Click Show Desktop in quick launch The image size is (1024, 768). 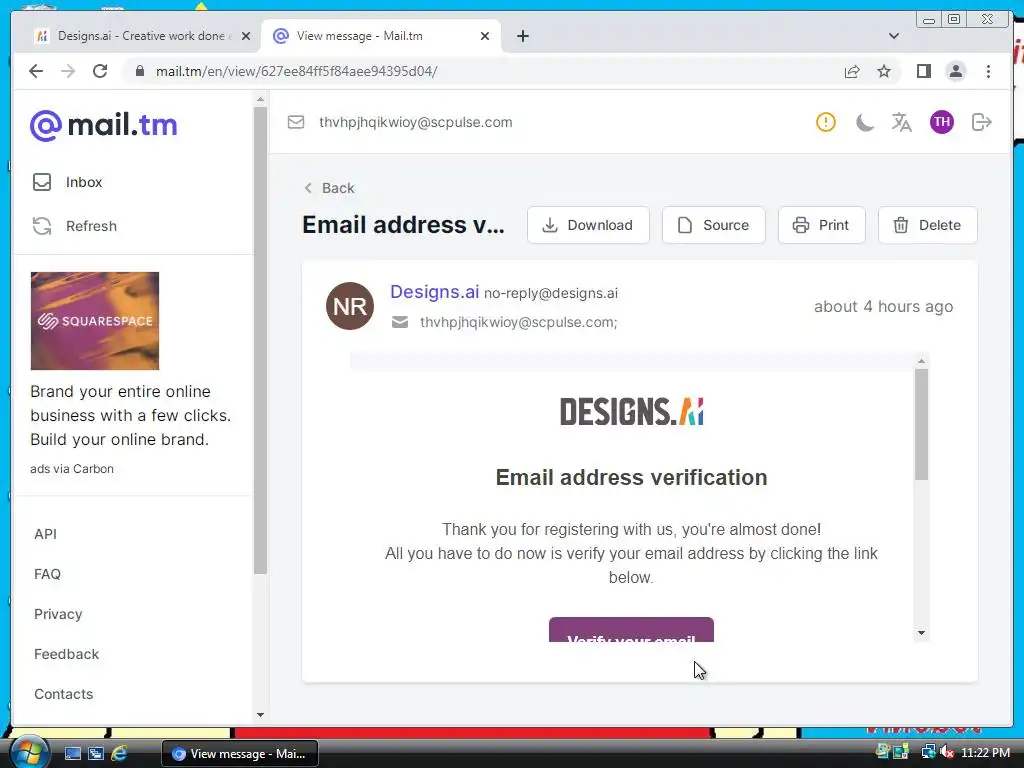coord(72,754)
